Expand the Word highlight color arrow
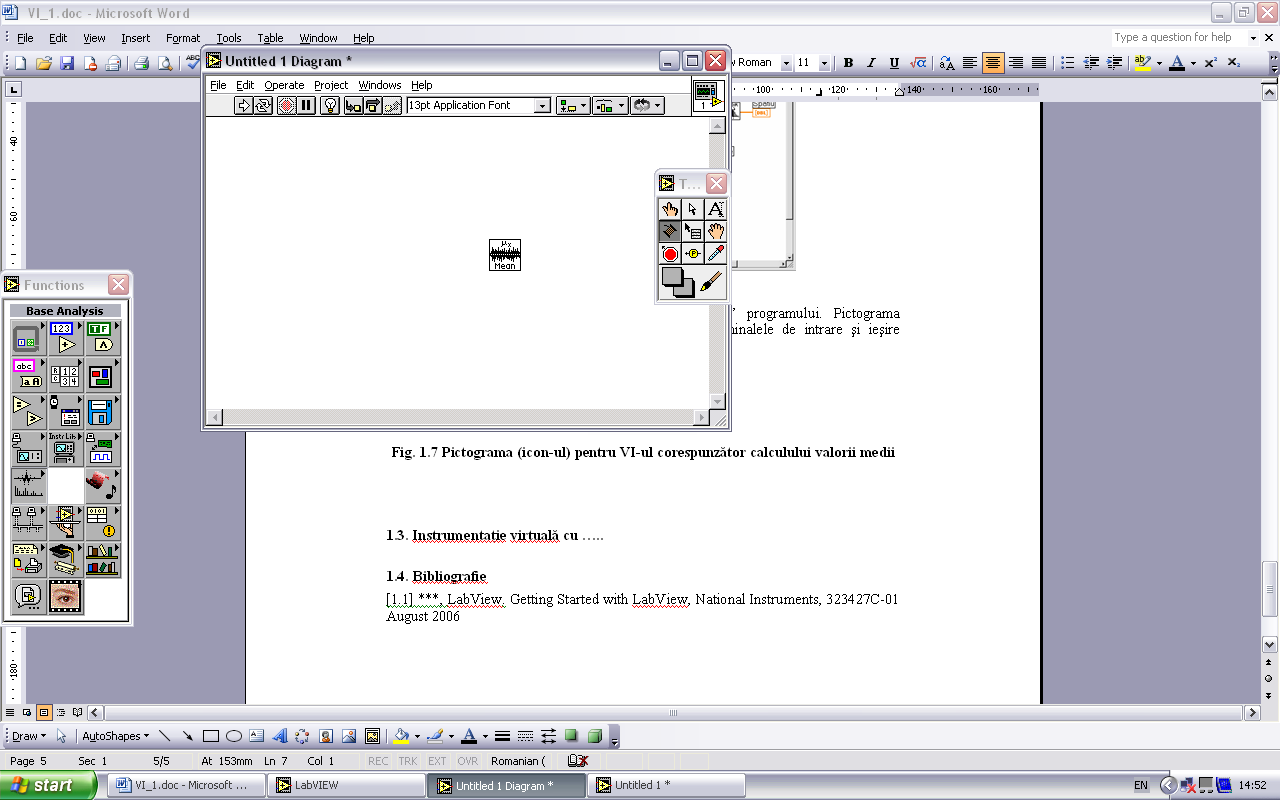Screen dimensions: 1280x800 tap(1158, 63)
